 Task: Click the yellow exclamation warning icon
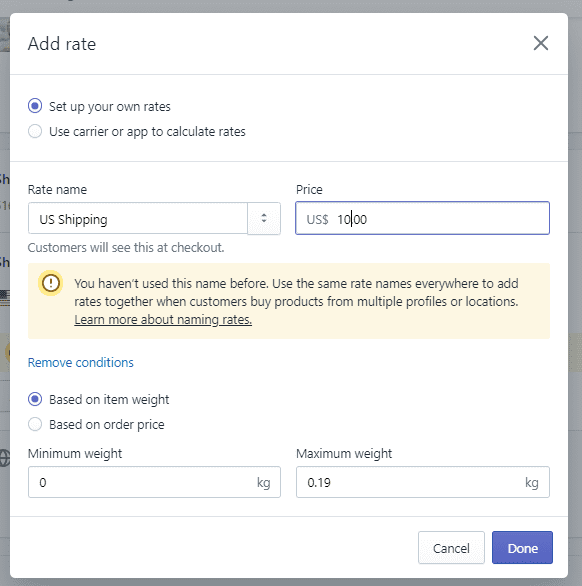[x=50, y=283]
